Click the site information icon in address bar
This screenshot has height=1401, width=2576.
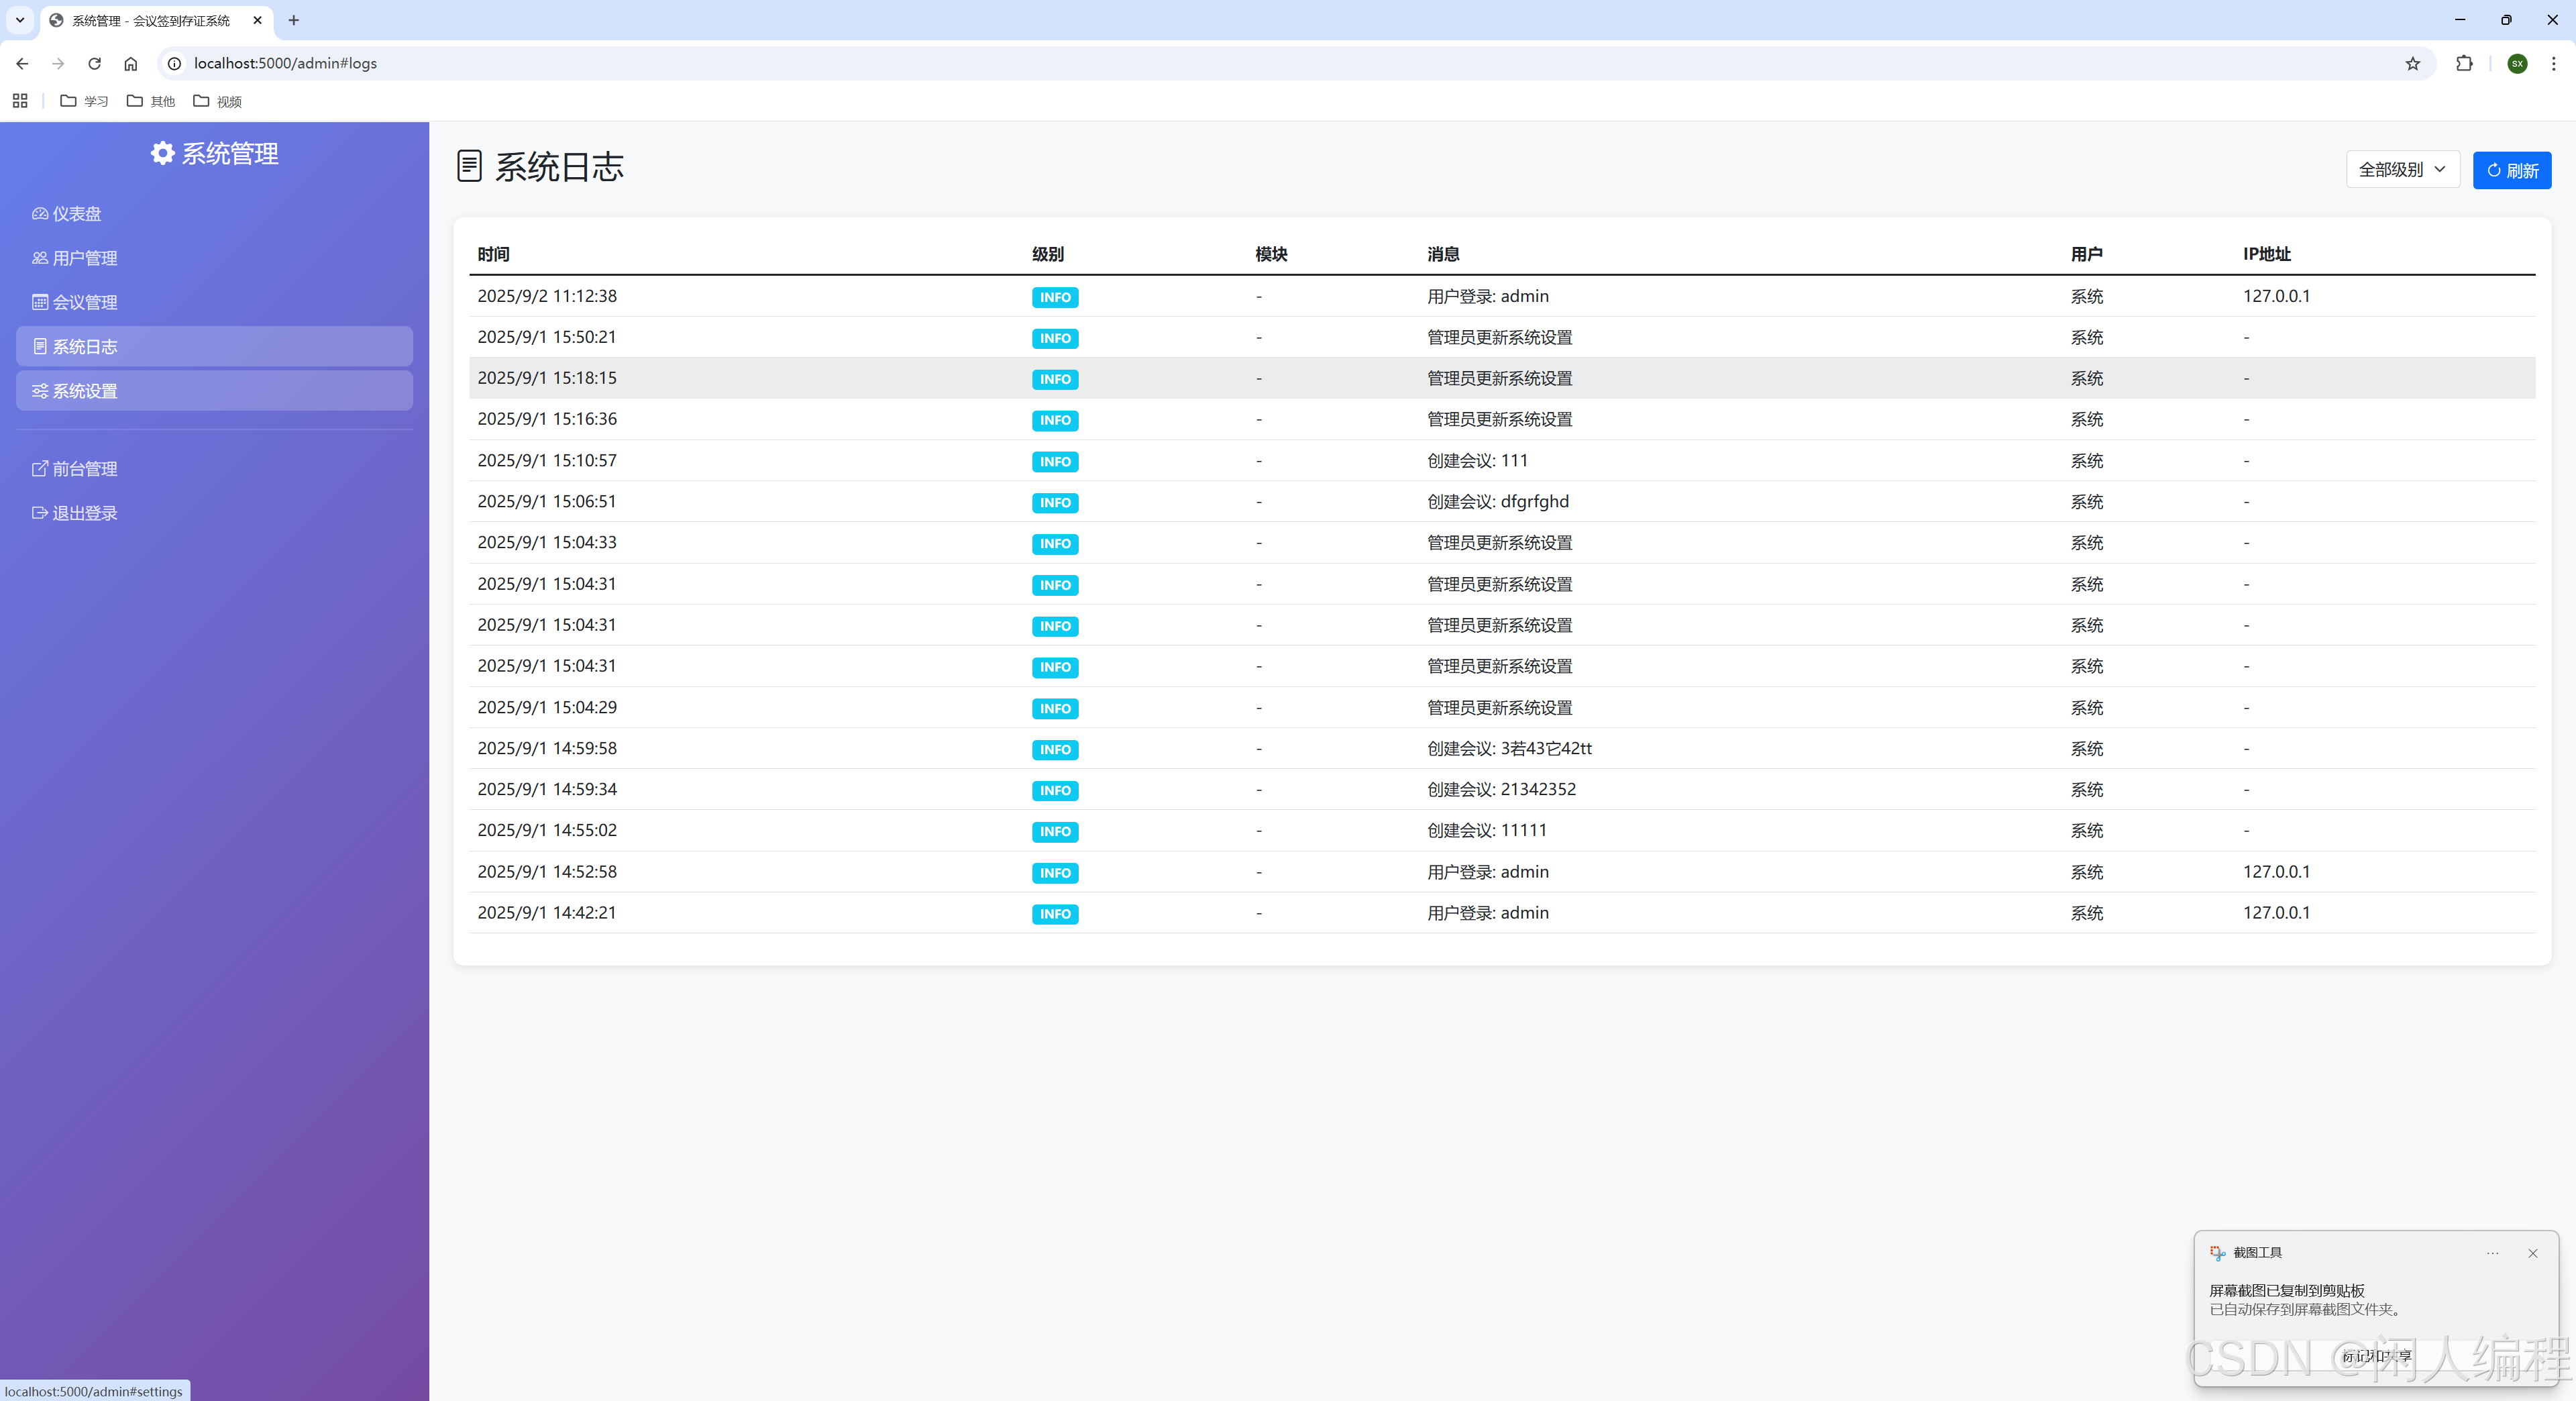point(174,63)
